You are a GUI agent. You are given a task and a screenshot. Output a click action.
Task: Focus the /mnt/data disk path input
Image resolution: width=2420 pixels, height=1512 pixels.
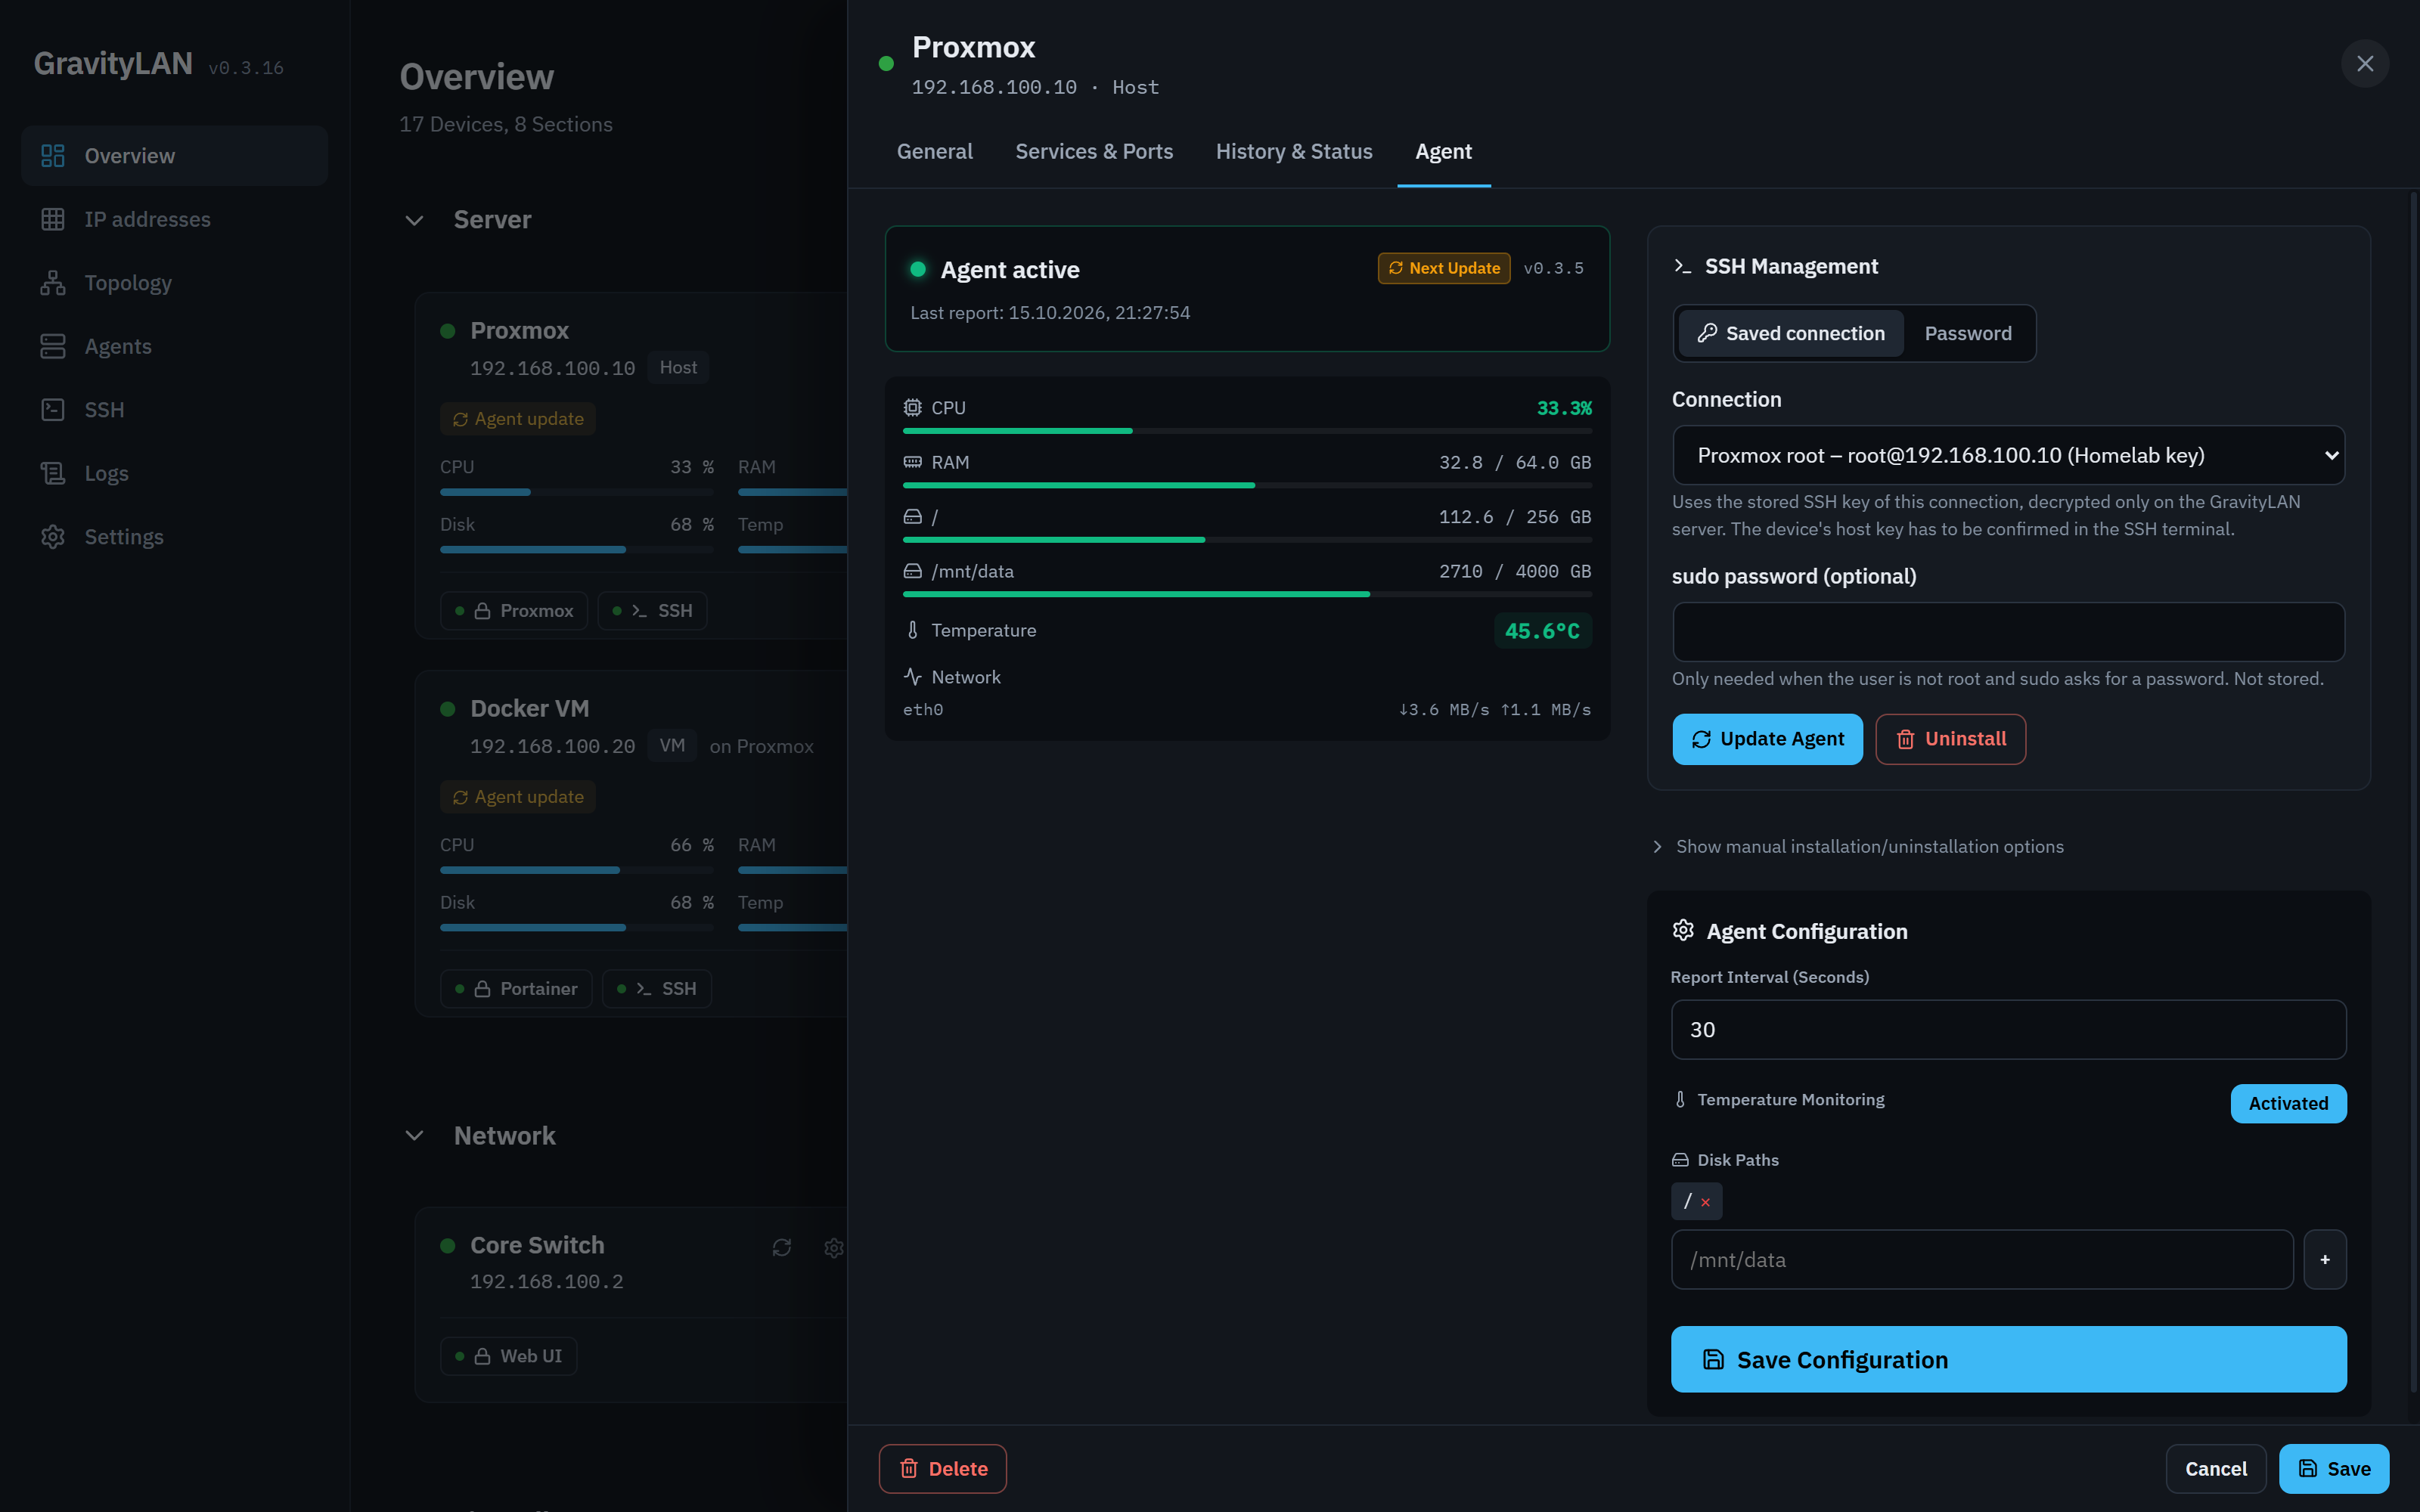click(1982, 1260)
